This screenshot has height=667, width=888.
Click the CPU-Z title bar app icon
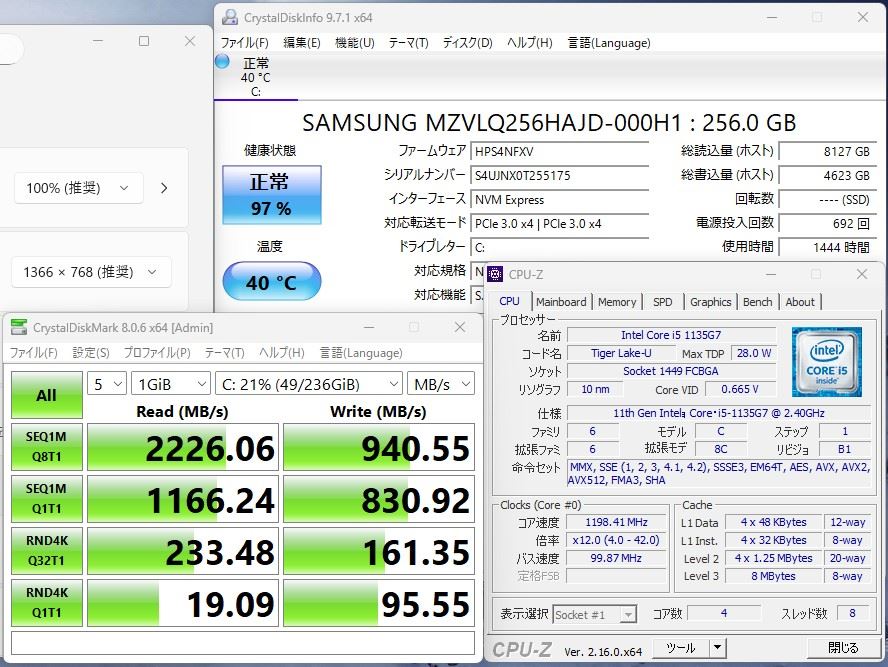[495, 274]
